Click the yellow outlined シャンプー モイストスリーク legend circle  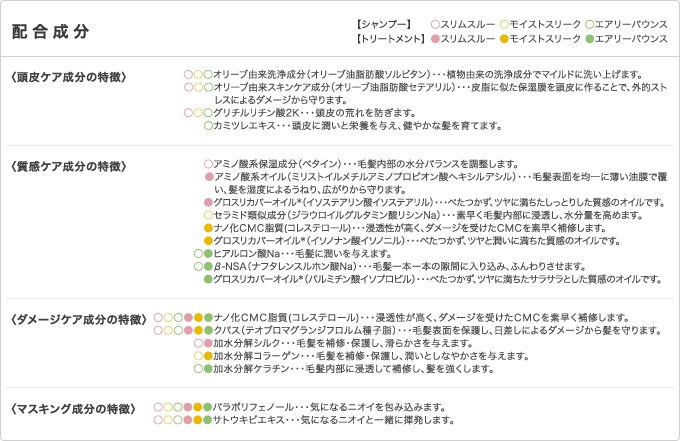point(504,24)
